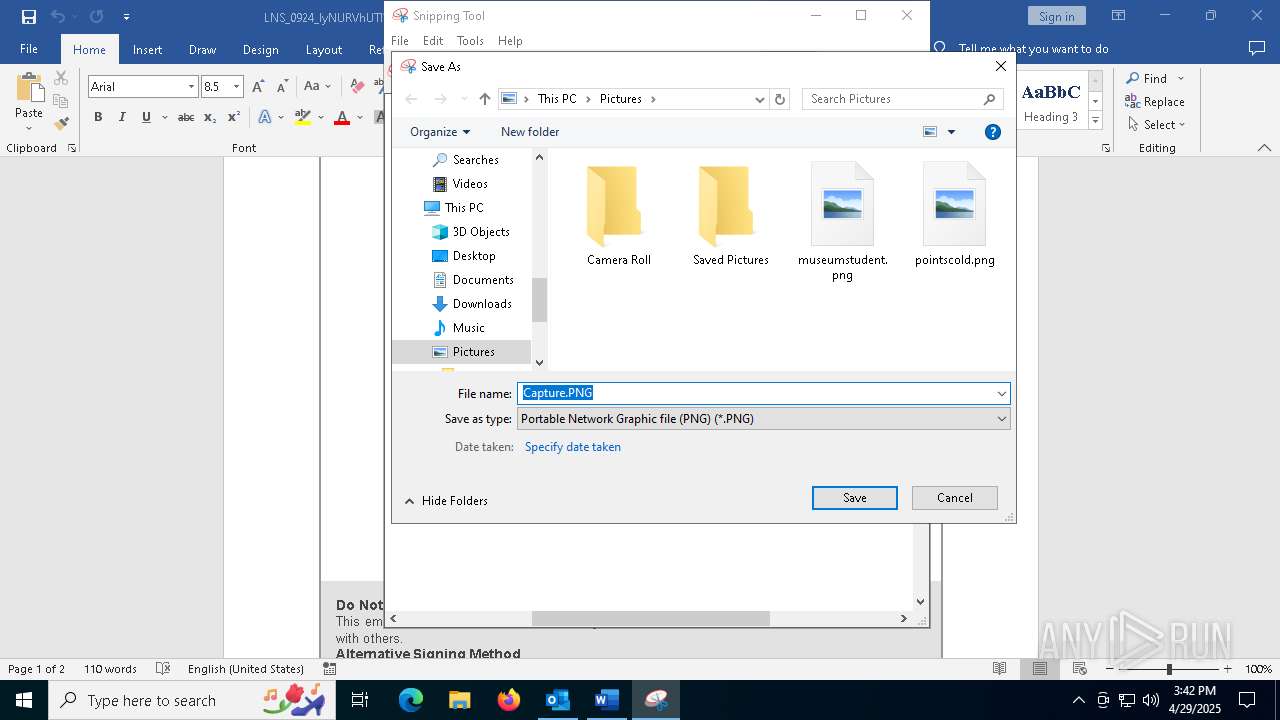Open the font size dropdown
Screen dimensions: 1280x720
click(x=236, y=87)
